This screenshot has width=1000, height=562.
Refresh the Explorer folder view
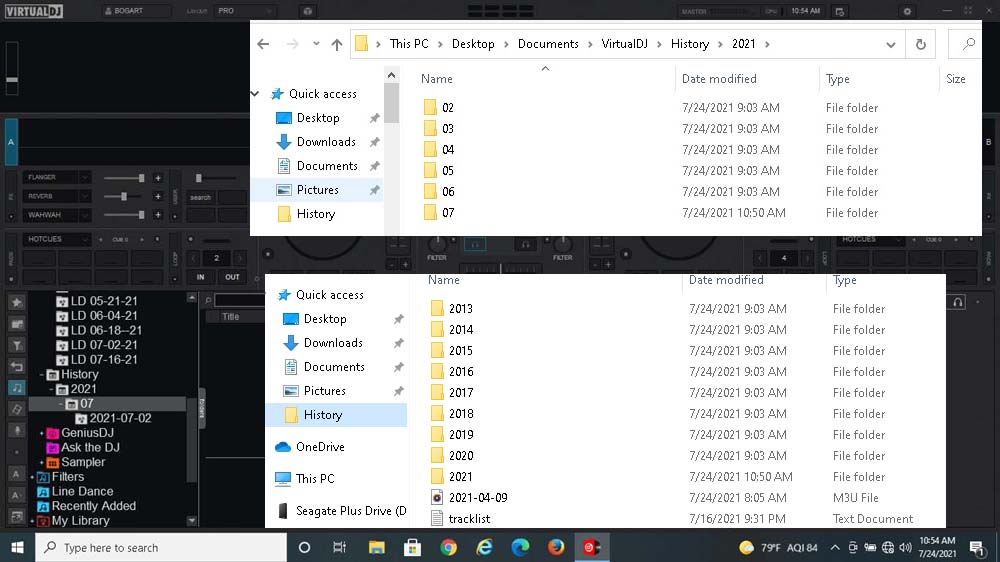[x=920, y=44]
